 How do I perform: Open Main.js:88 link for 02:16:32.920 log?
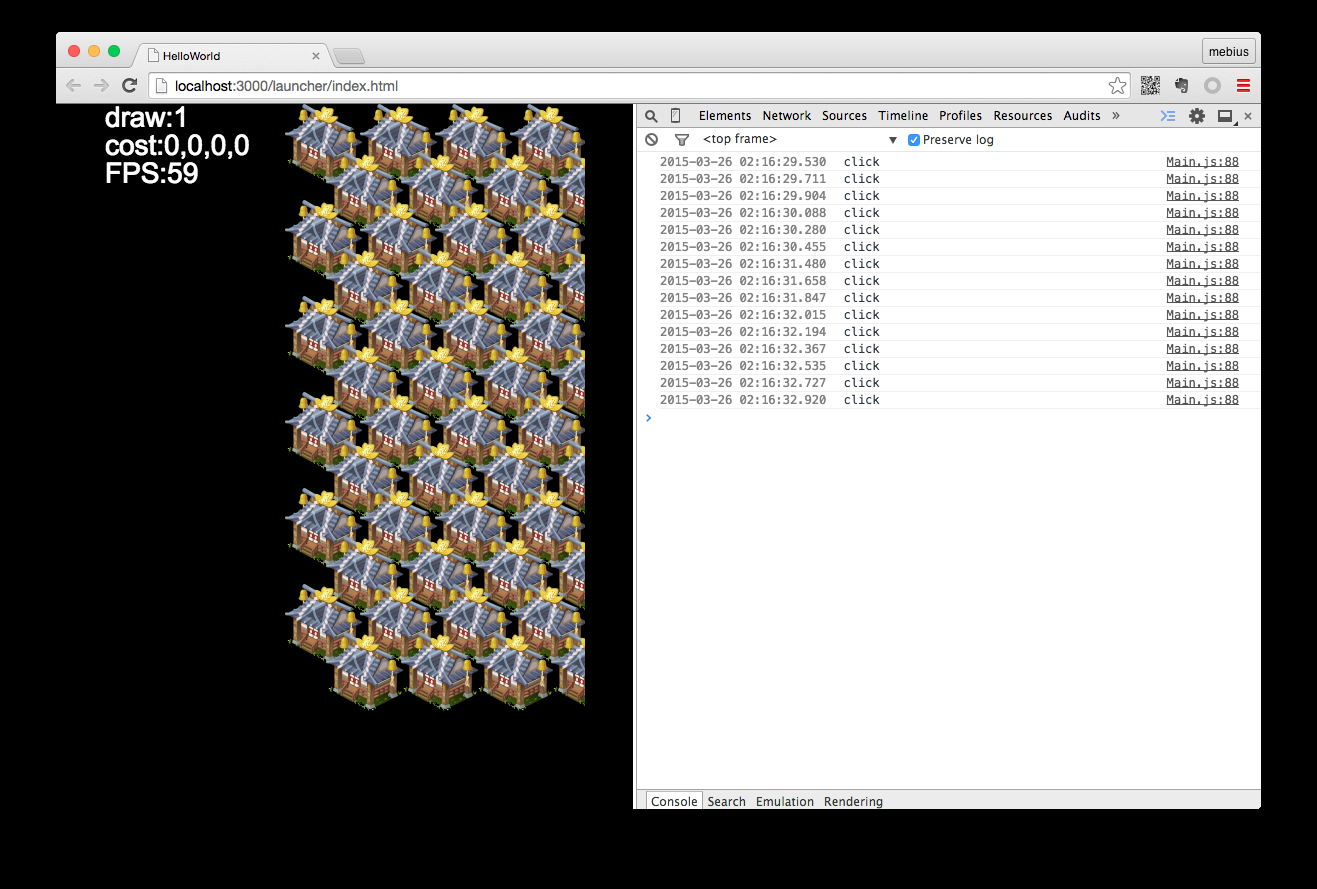point(1202,400)
